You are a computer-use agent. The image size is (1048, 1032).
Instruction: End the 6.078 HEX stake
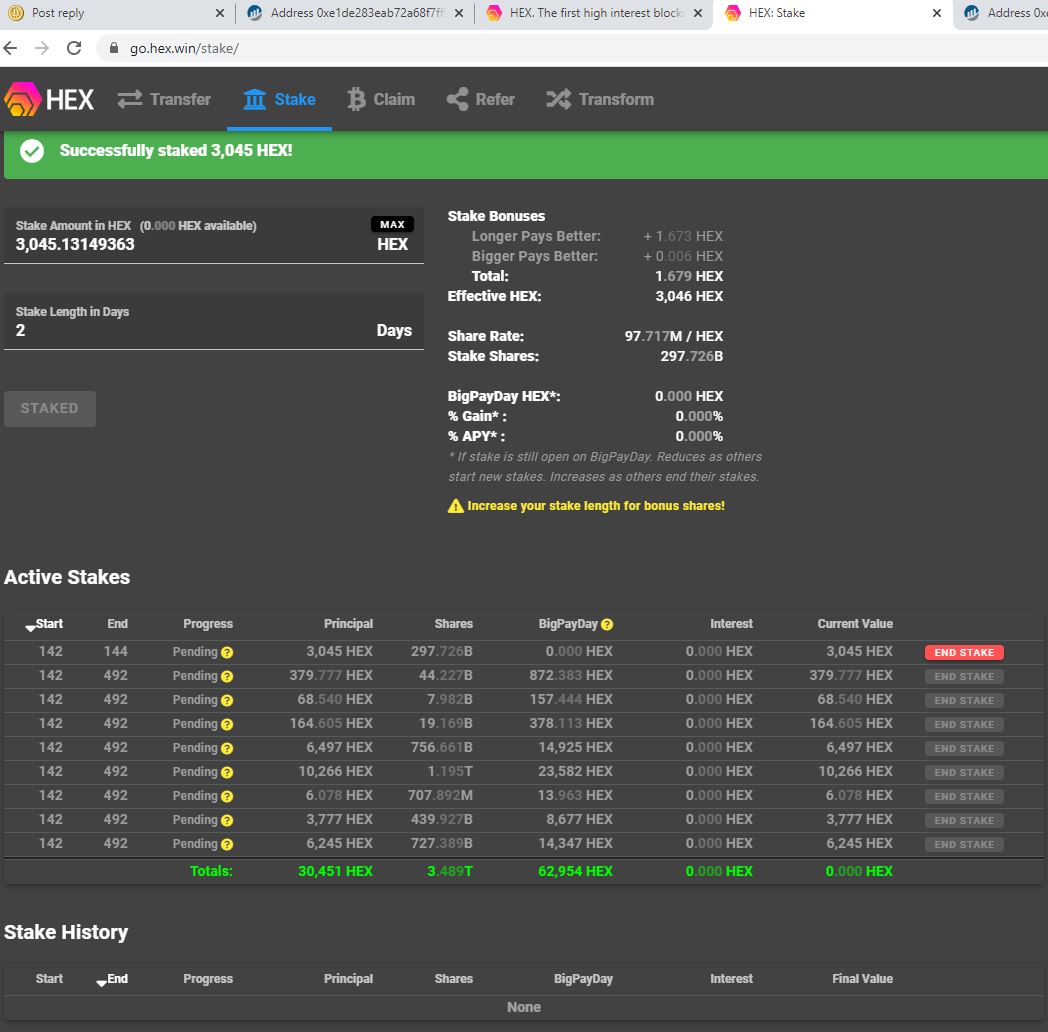point(964,797)
